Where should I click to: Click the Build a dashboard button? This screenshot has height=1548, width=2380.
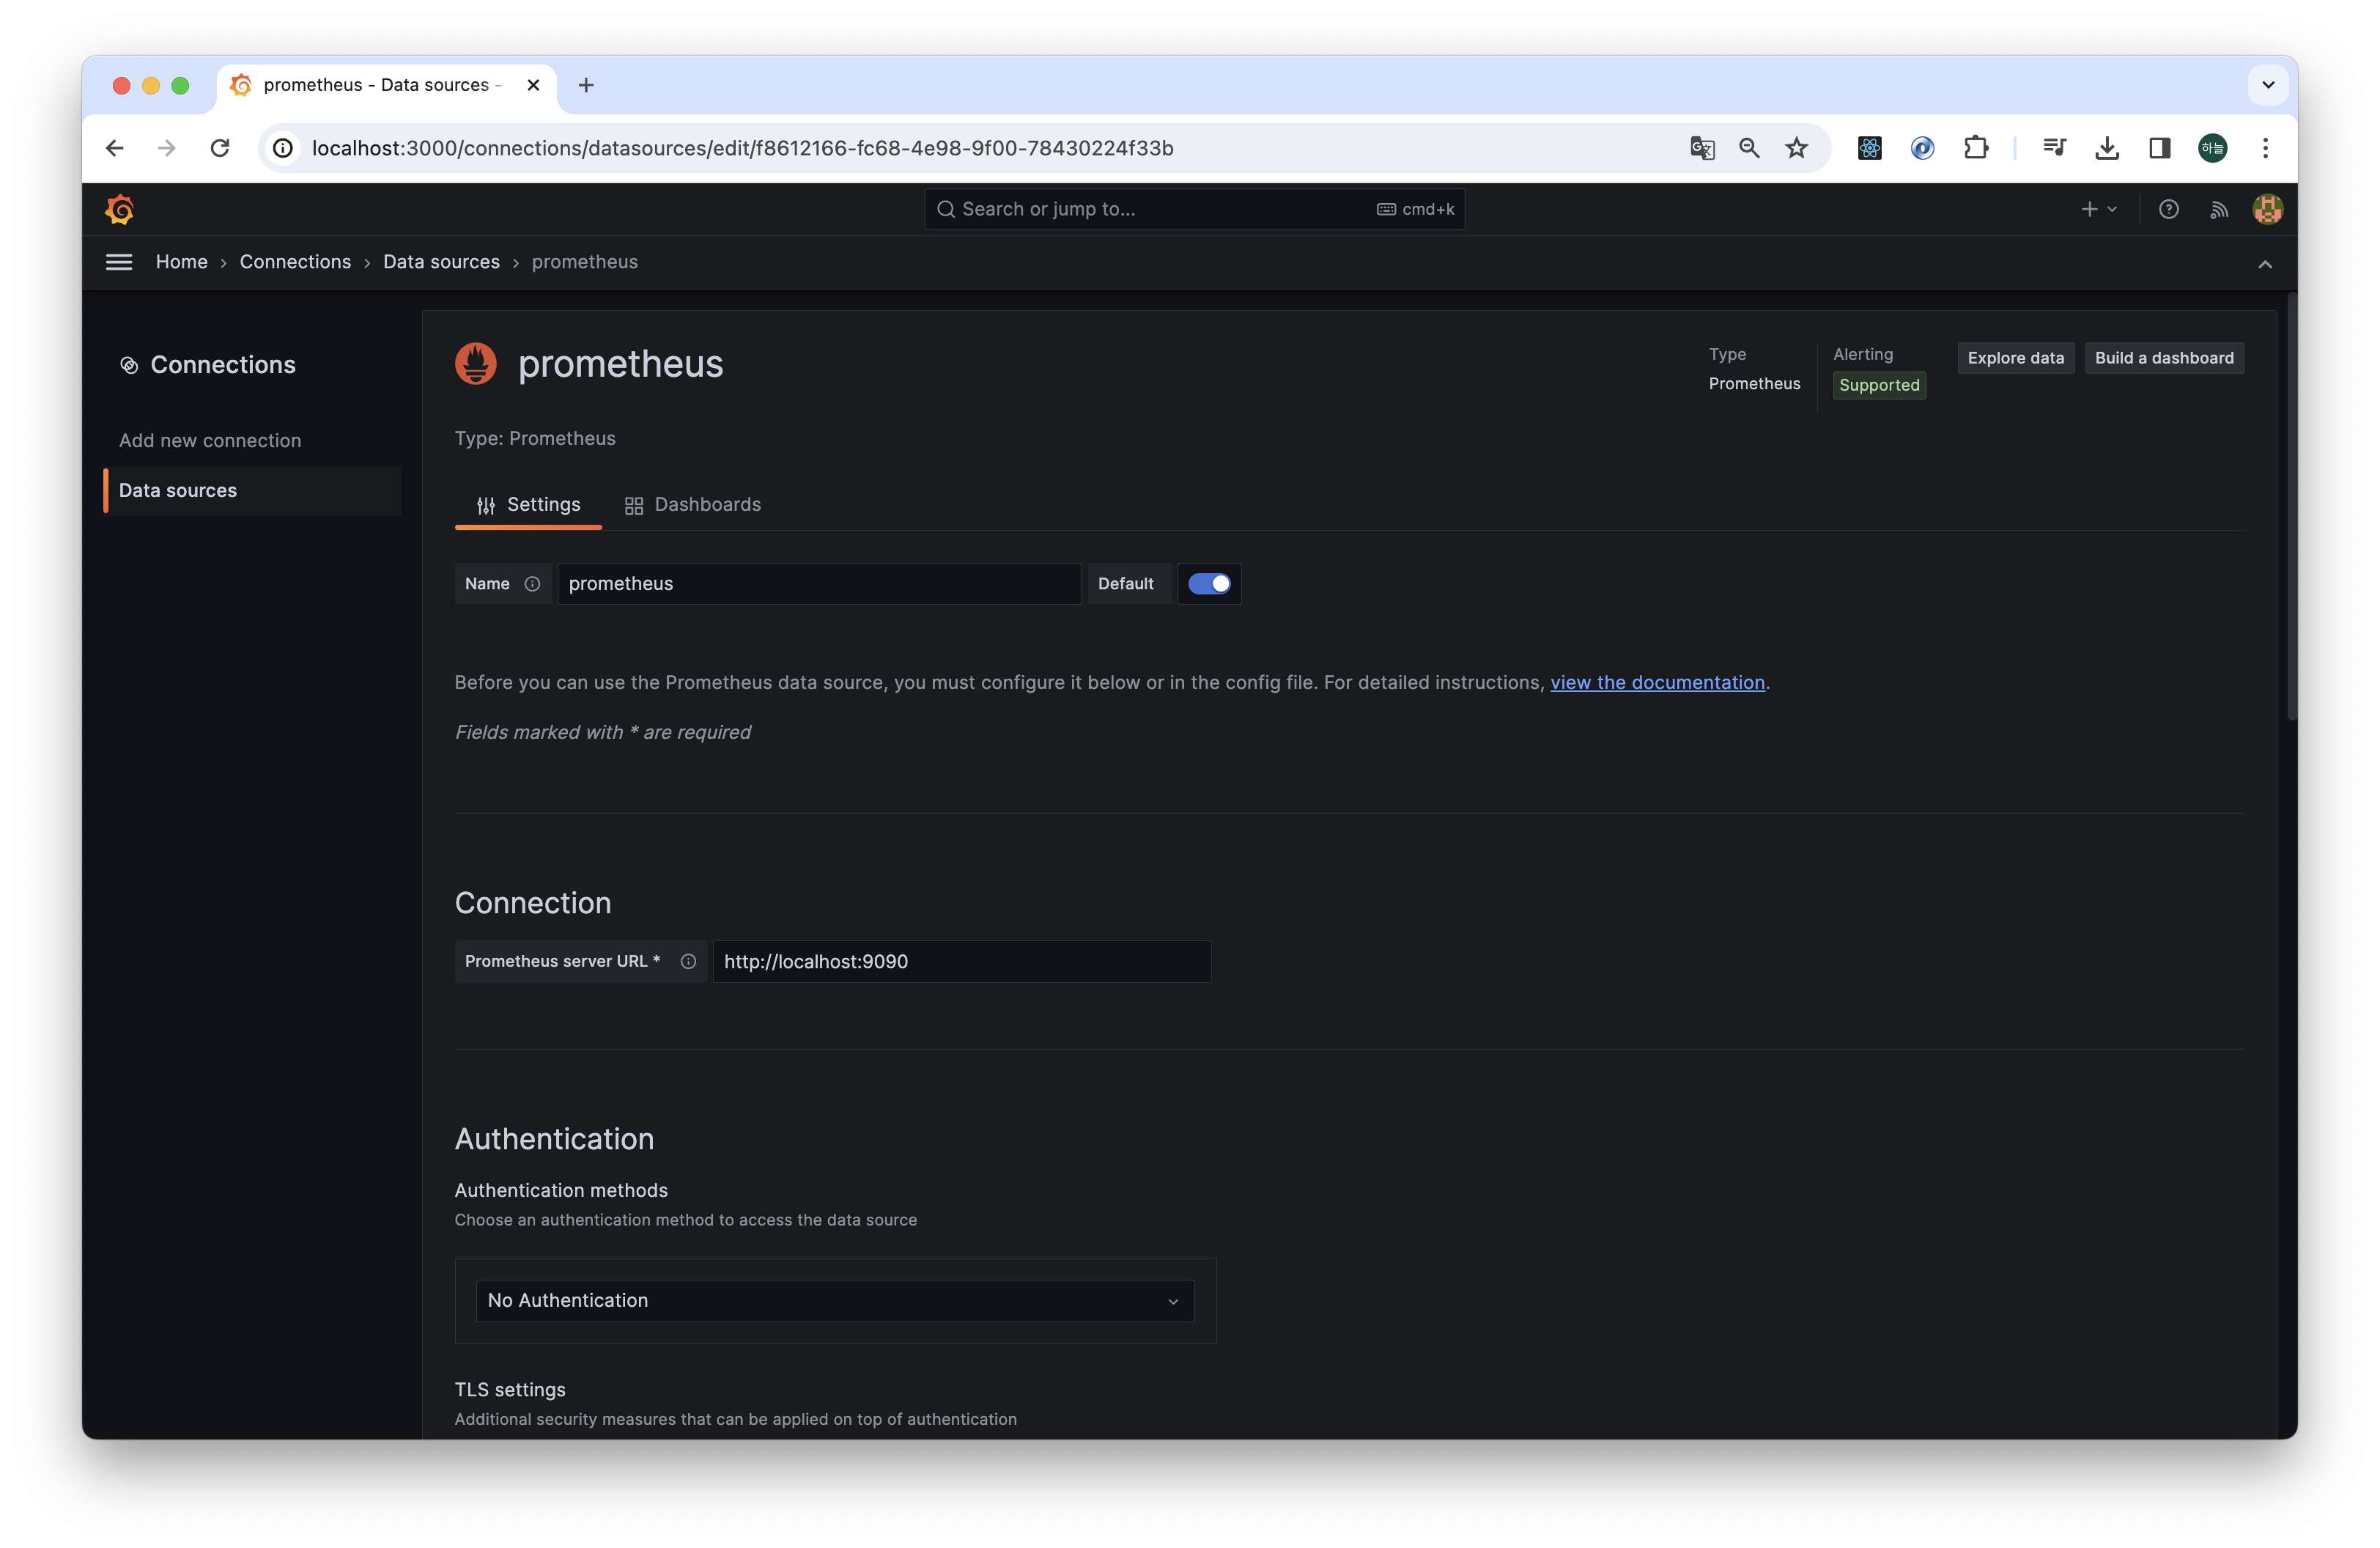[2163, 358]
